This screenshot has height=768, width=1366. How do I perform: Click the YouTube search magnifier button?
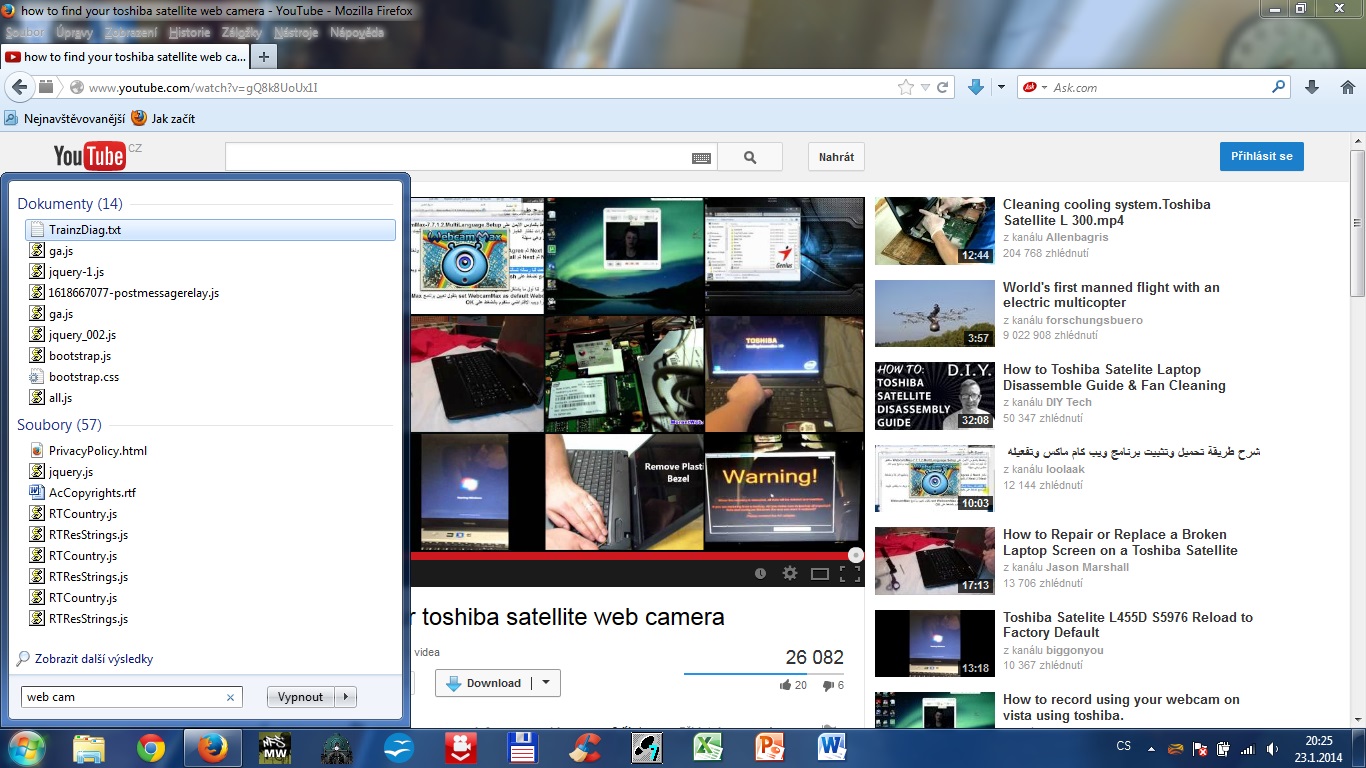click(750, 157)
